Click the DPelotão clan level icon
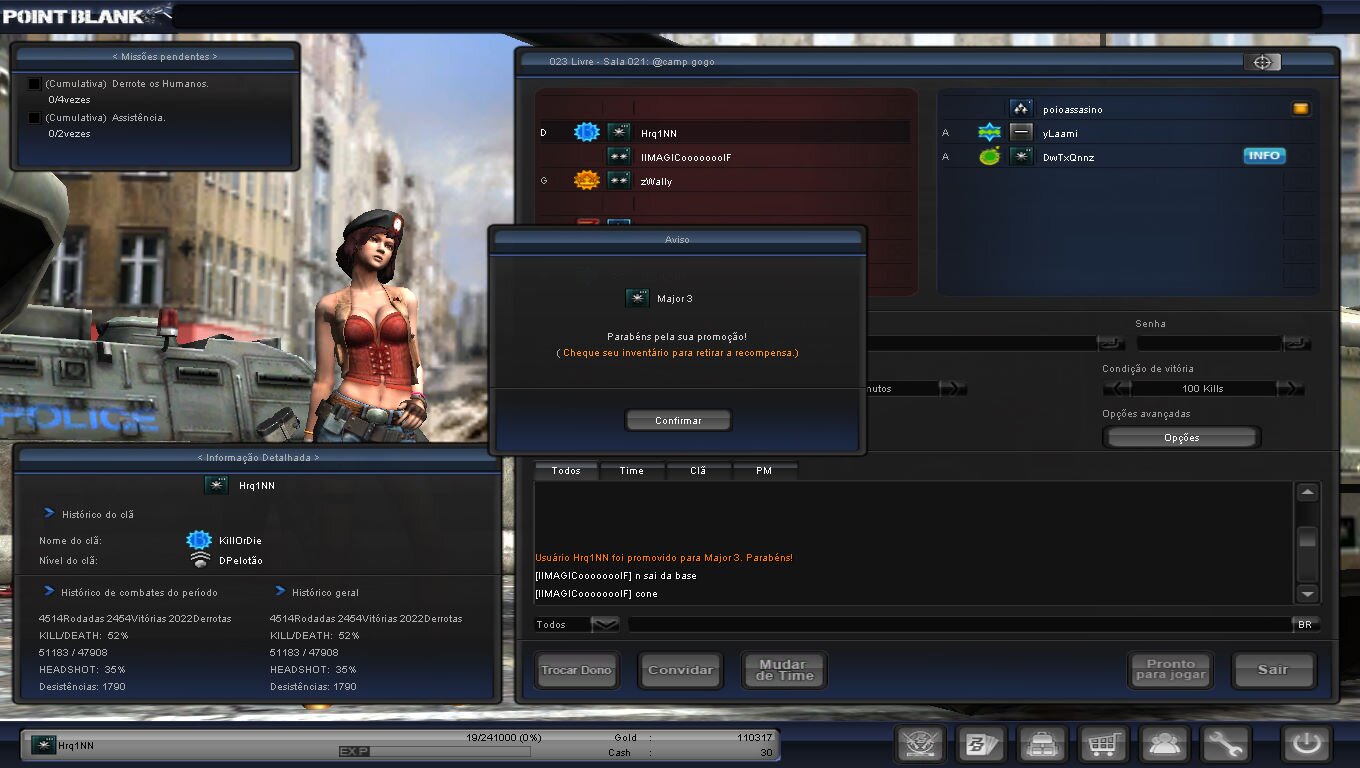Image resolution: width=1360 pixels, height=768 pixels. coord(200,560)
